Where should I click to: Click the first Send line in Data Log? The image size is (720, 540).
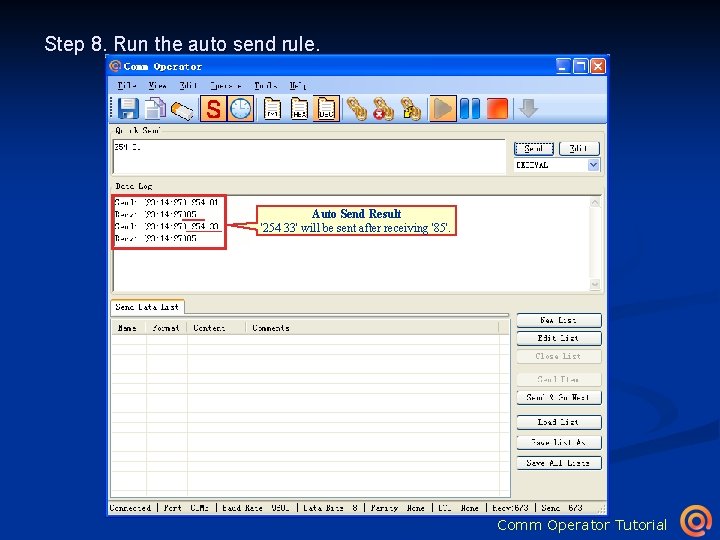click(166, 202)
